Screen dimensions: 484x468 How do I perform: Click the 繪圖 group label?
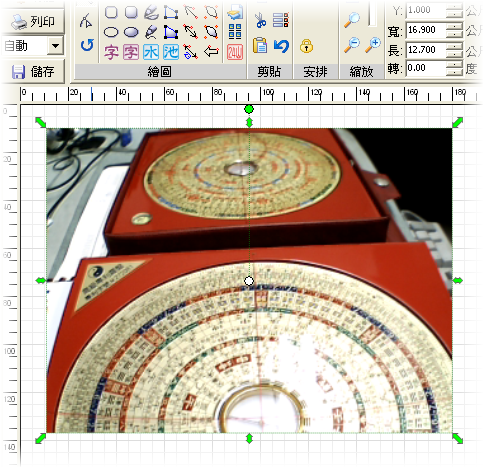(159, 71)
